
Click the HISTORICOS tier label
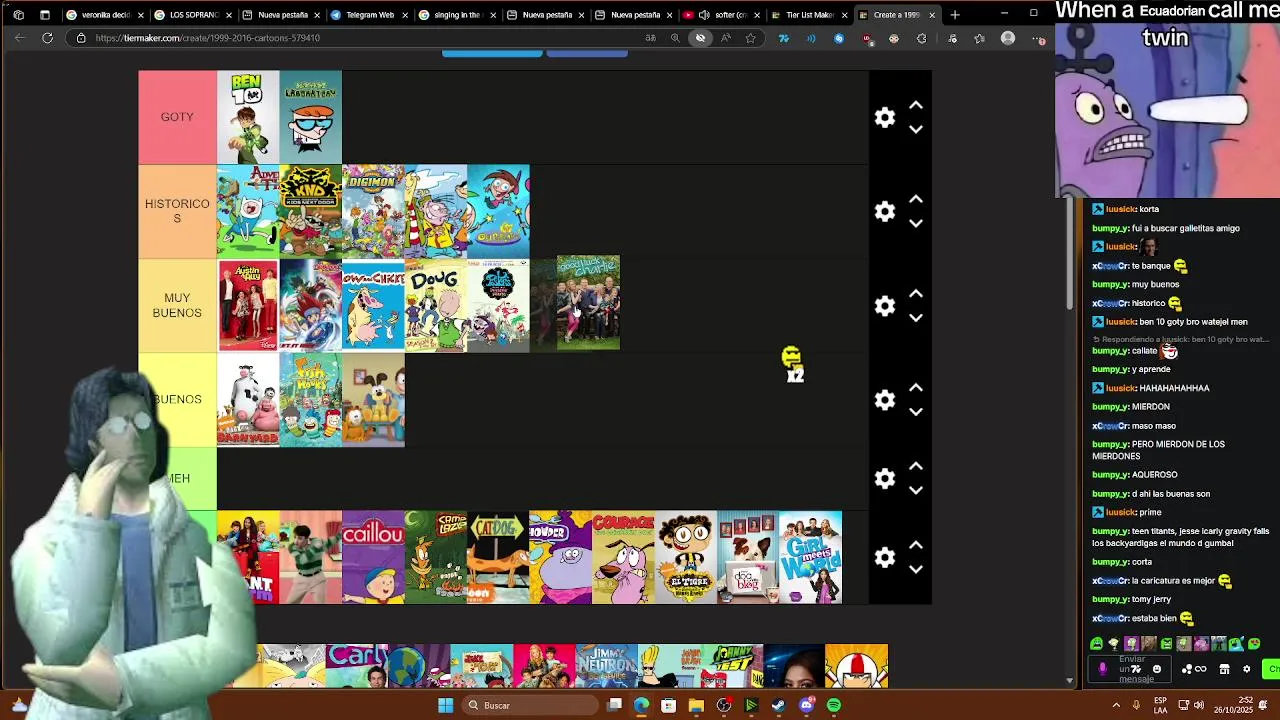click(177, 211)
